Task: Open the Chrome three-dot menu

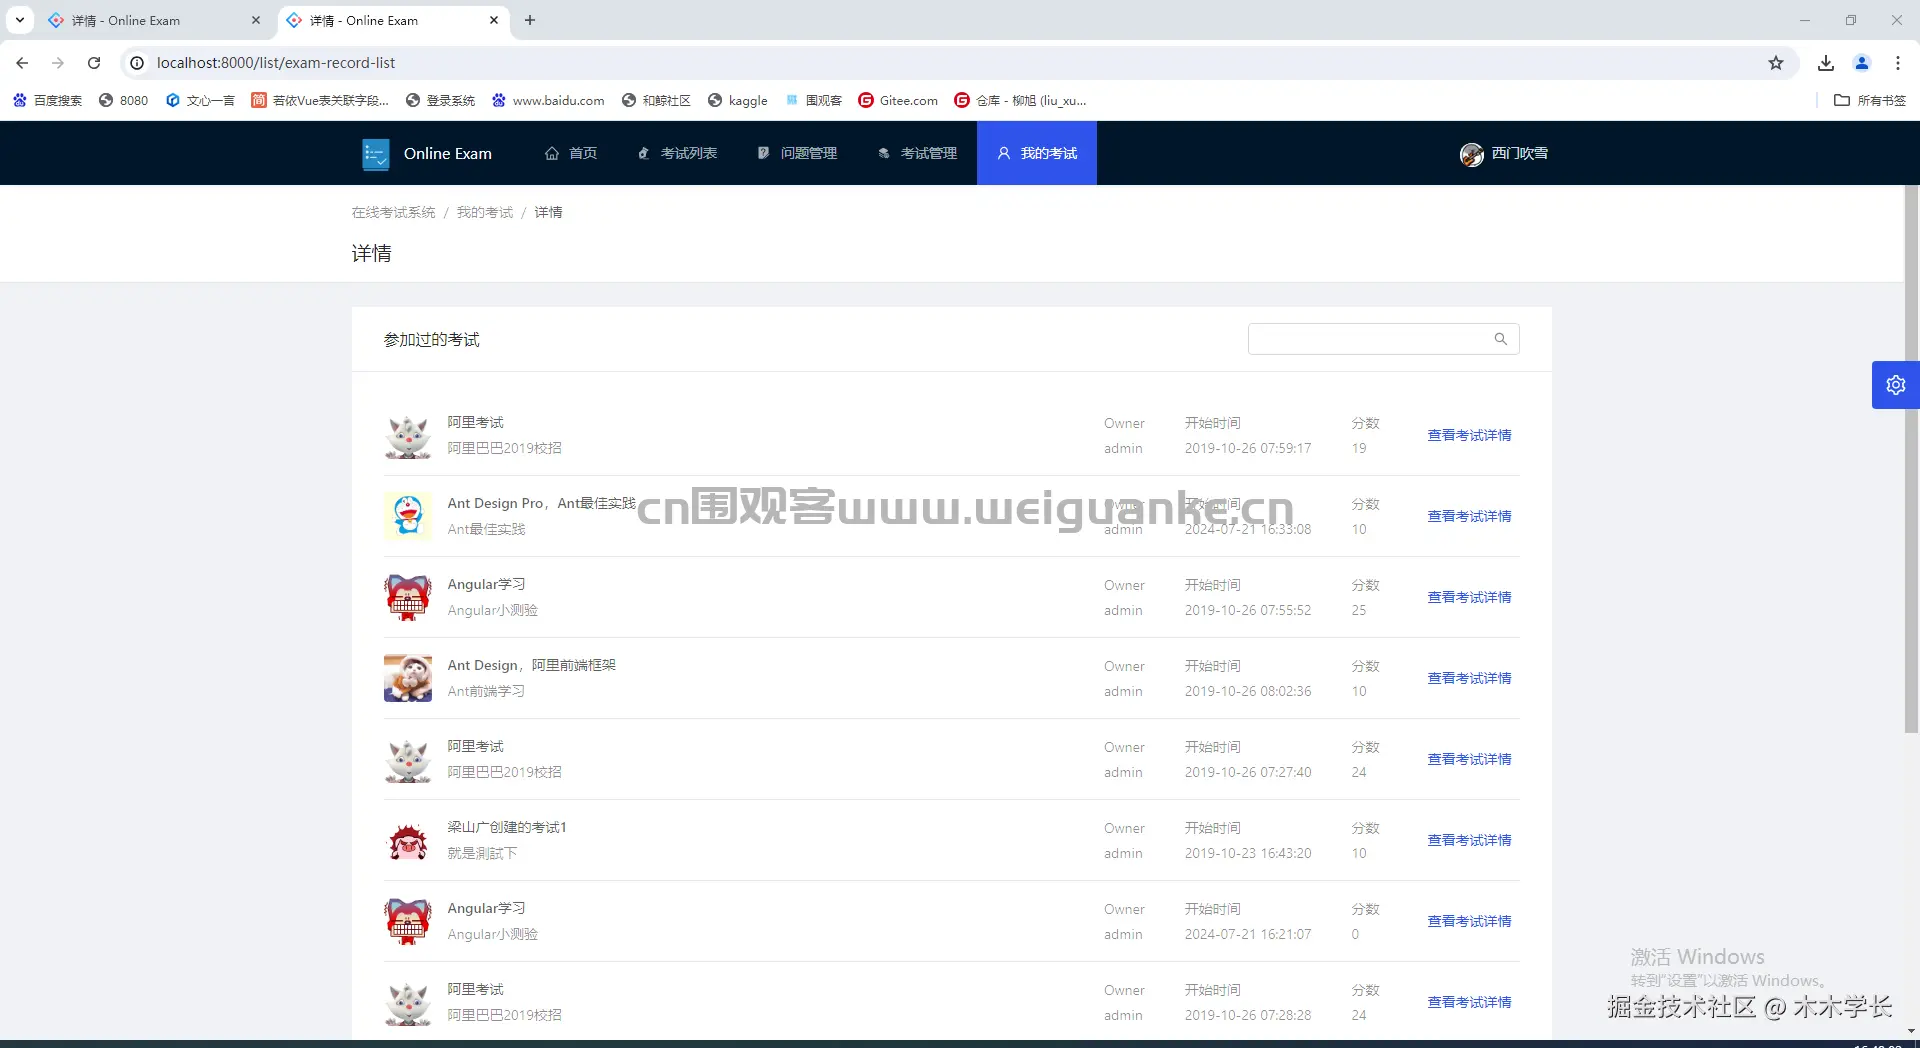Action: click(1898, 63)
